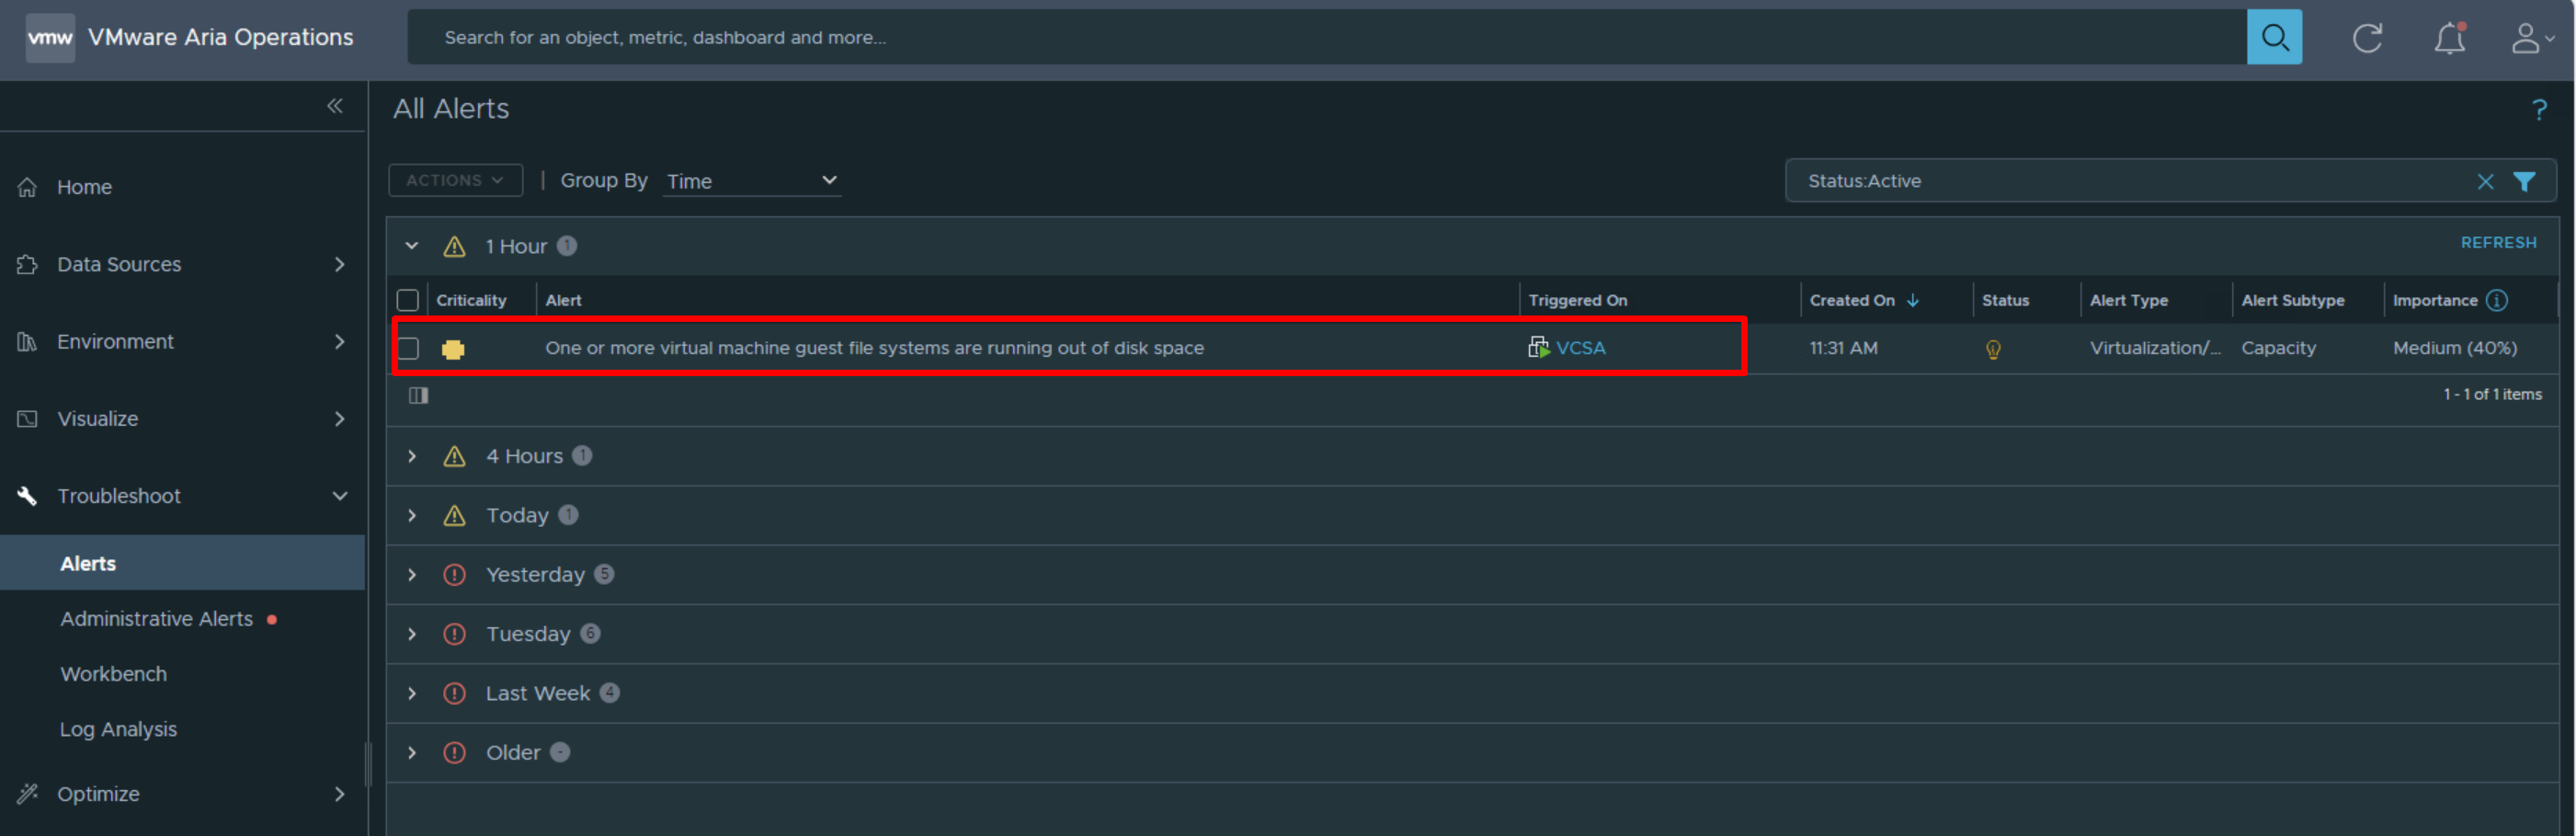This screenshot has height=836, width=2576.
Task: Open the Group By Time dropdown
Action: 752,181
